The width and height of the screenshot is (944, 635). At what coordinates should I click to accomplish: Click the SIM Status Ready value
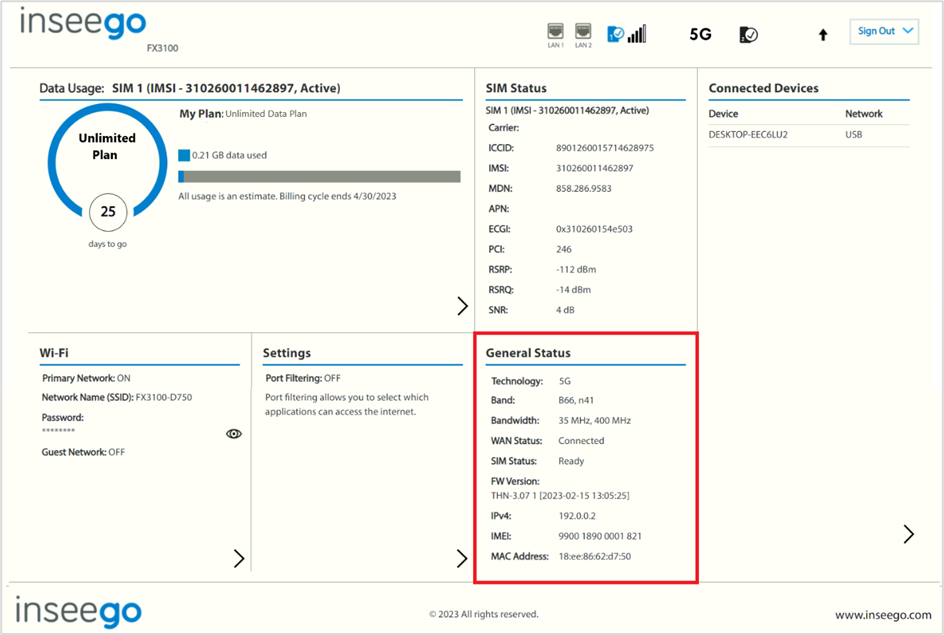[571, 461]
